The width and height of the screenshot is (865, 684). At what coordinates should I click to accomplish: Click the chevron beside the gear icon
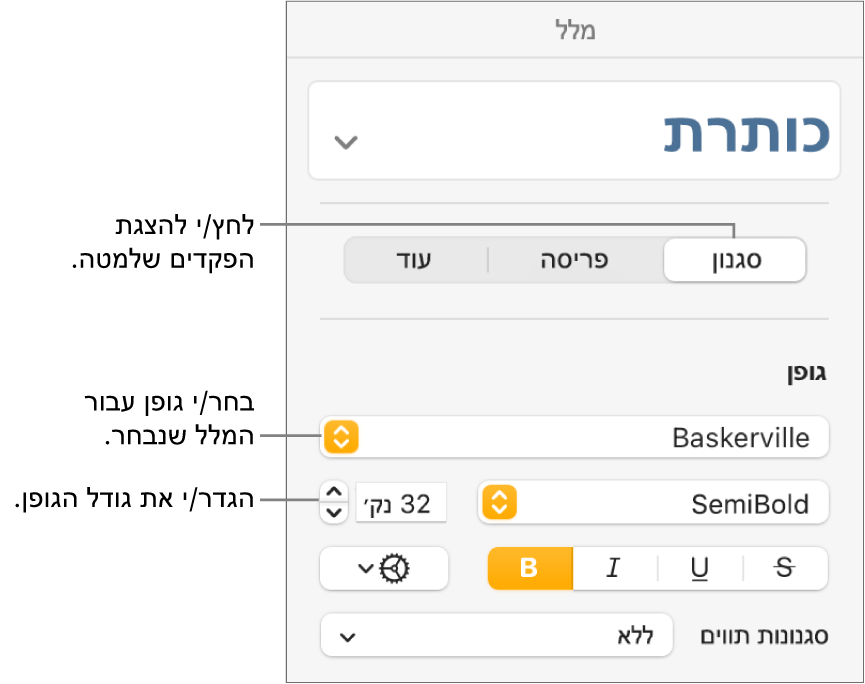(x=367, y=568)
